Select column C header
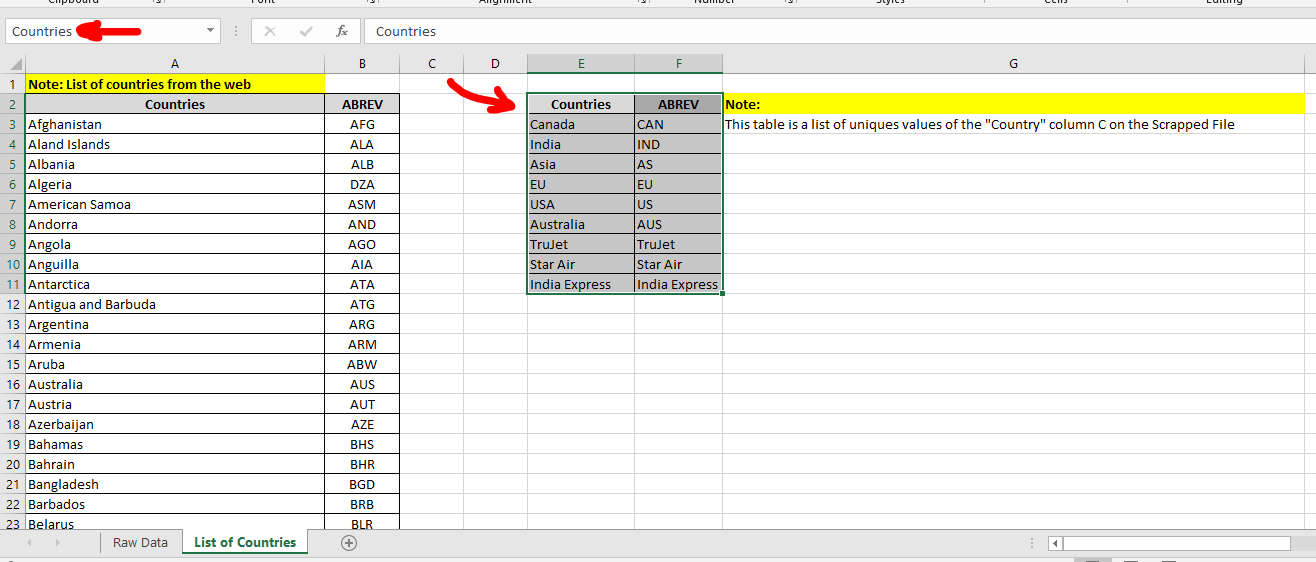The height and width of the screenshot is (562, 1316). click(431, 64)
